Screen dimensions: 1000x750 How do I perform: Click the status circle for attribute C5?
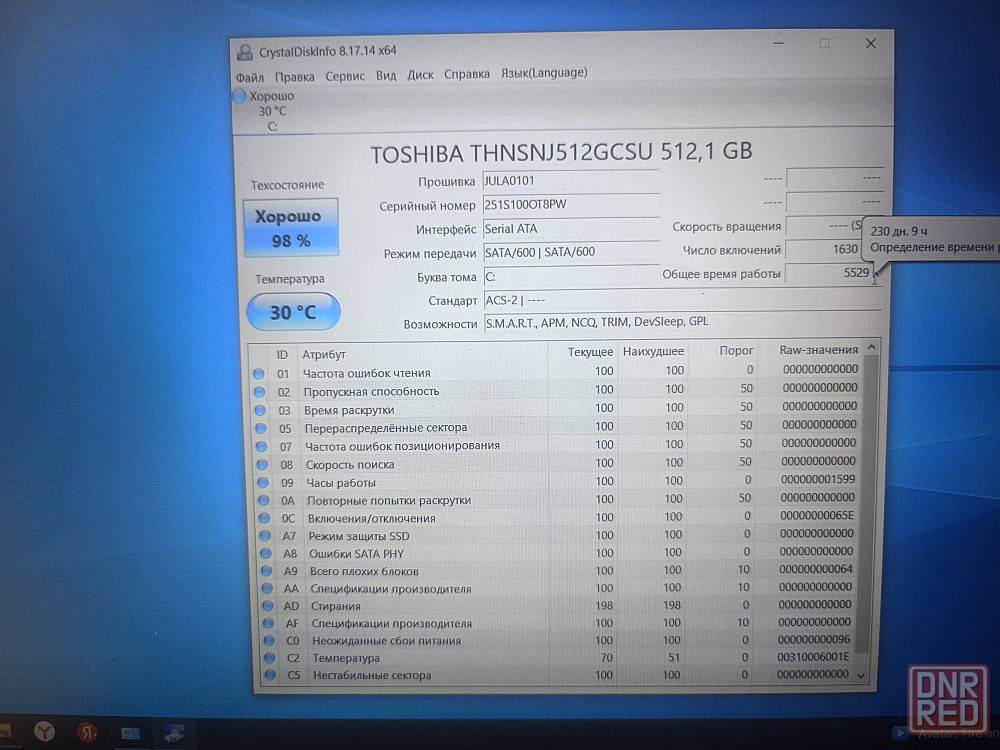270,675
